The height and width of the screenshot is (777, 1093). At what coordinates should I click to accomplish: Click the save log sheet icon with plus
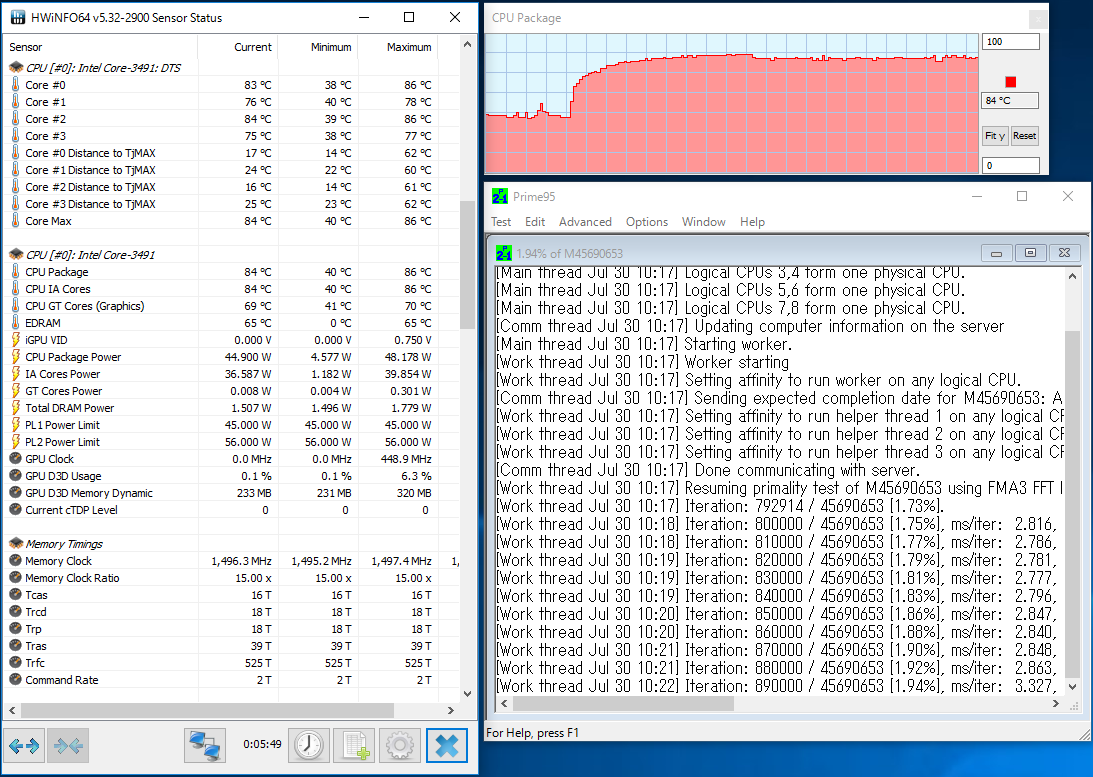(354, 746)
